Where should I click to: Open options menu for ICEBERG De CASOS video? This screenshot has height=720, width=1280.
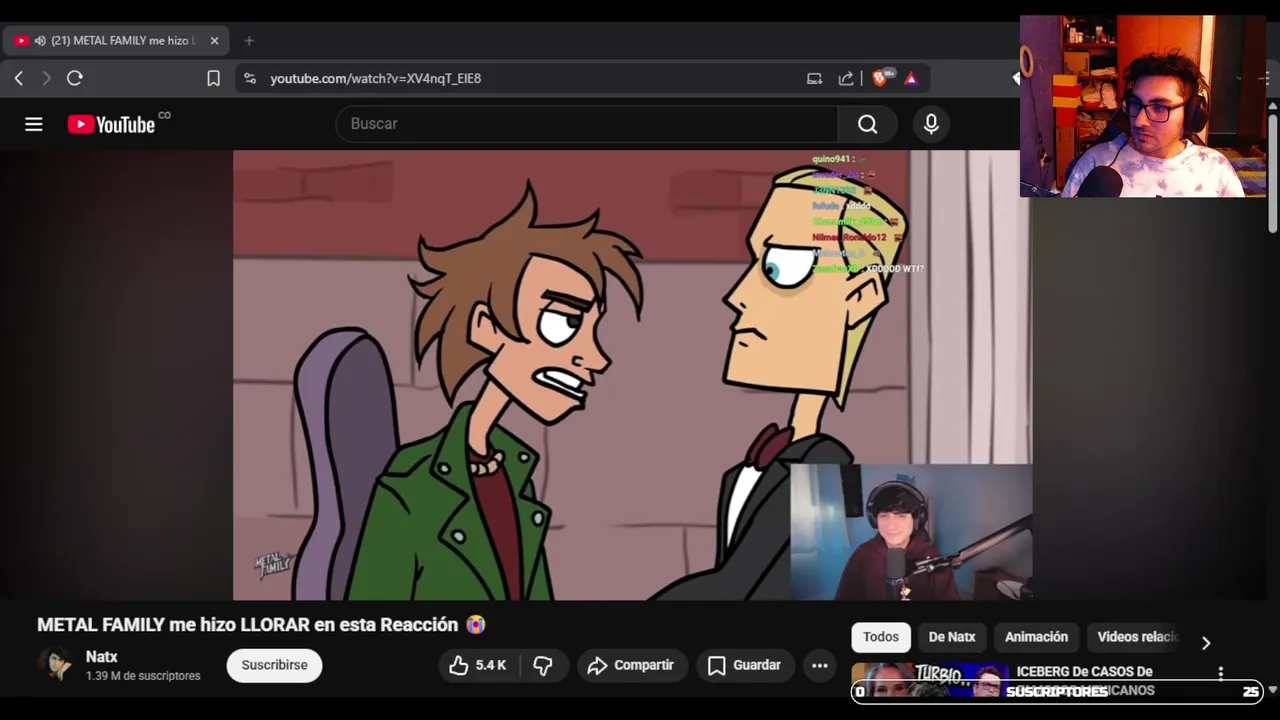pyautogui.click(x=1220, y=673)
